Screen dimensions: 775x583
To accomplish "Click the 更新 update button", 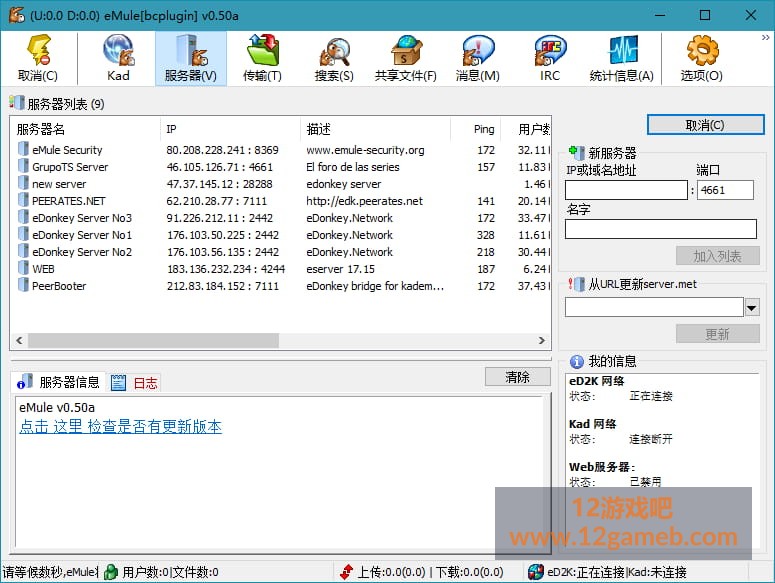I will 718,334.
